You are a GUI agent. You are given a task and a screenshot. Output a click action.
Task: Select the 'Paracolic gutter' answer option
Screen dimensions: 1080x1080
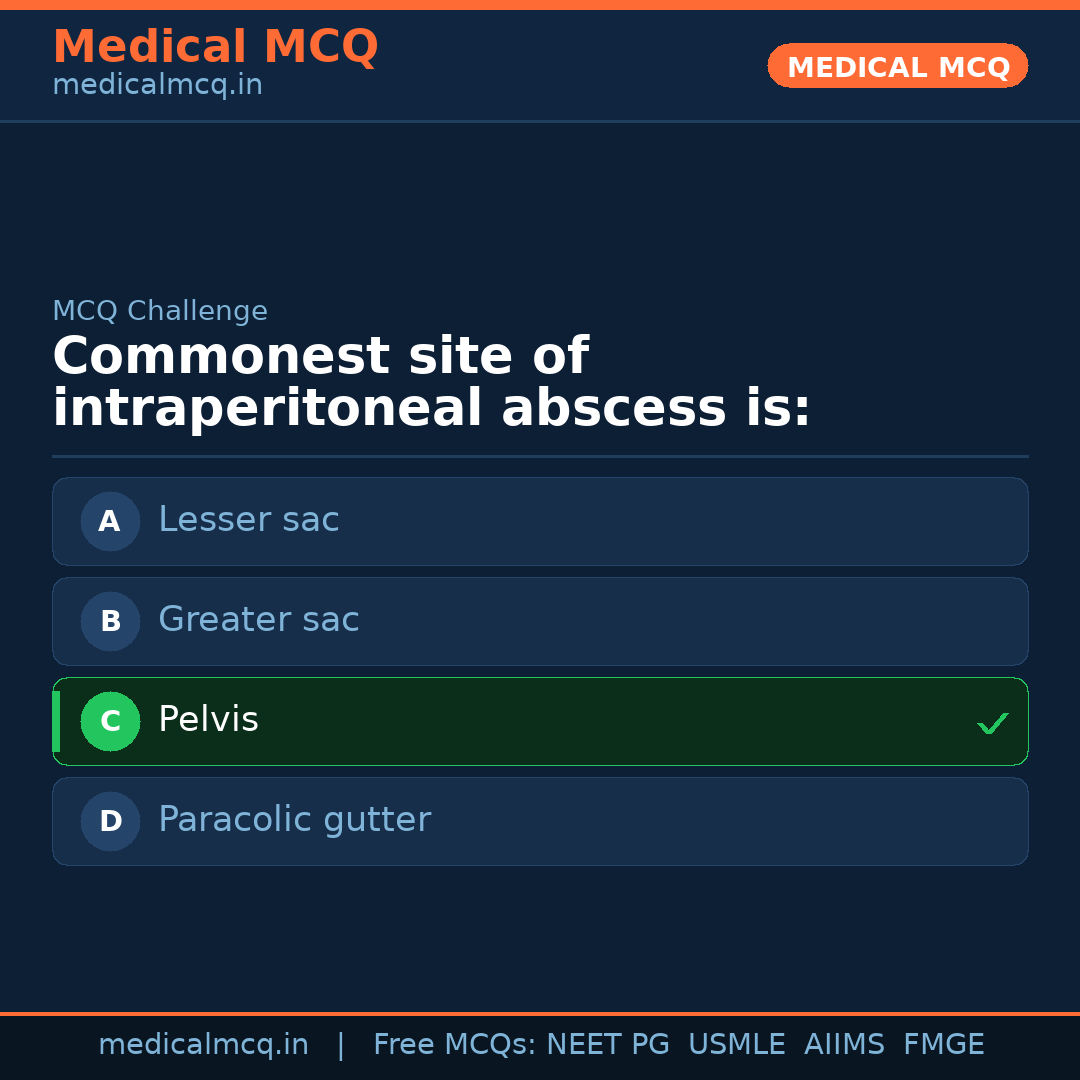(x=540, y=821)
